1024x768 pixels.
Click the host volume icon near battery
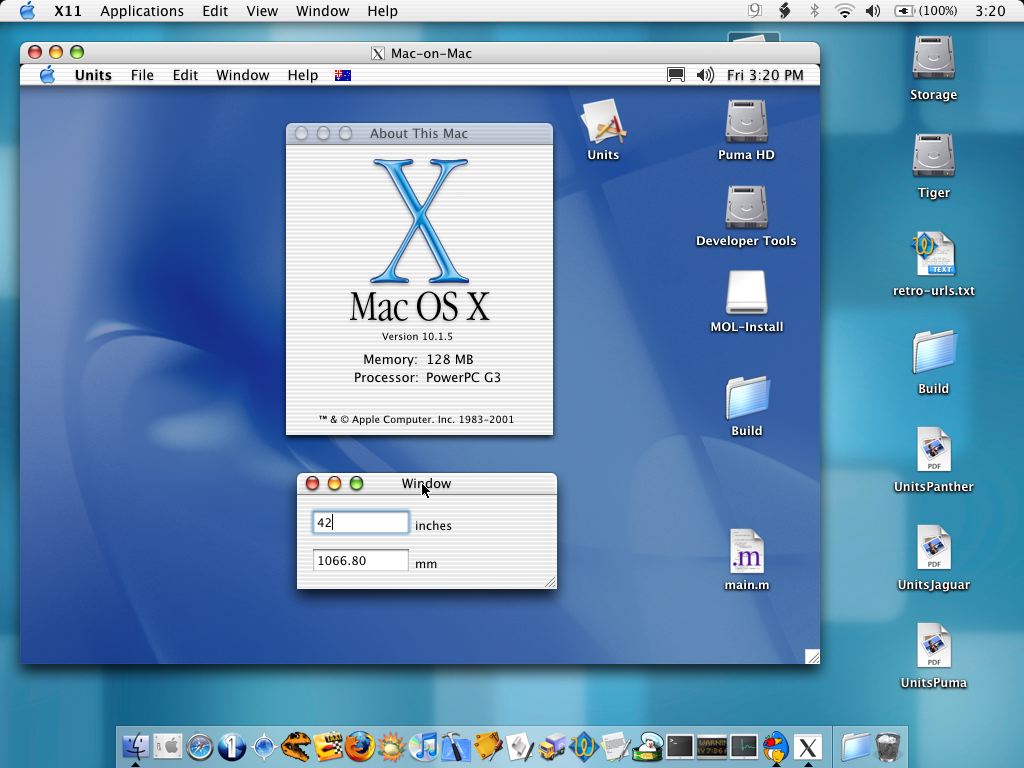pyautogui.click(x=872, y=11)
